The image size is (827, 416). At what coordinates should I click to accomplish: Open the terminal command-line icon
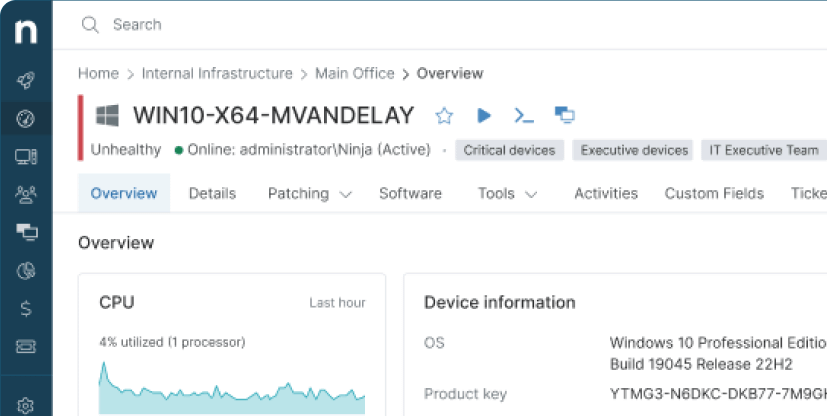(524, 115)
